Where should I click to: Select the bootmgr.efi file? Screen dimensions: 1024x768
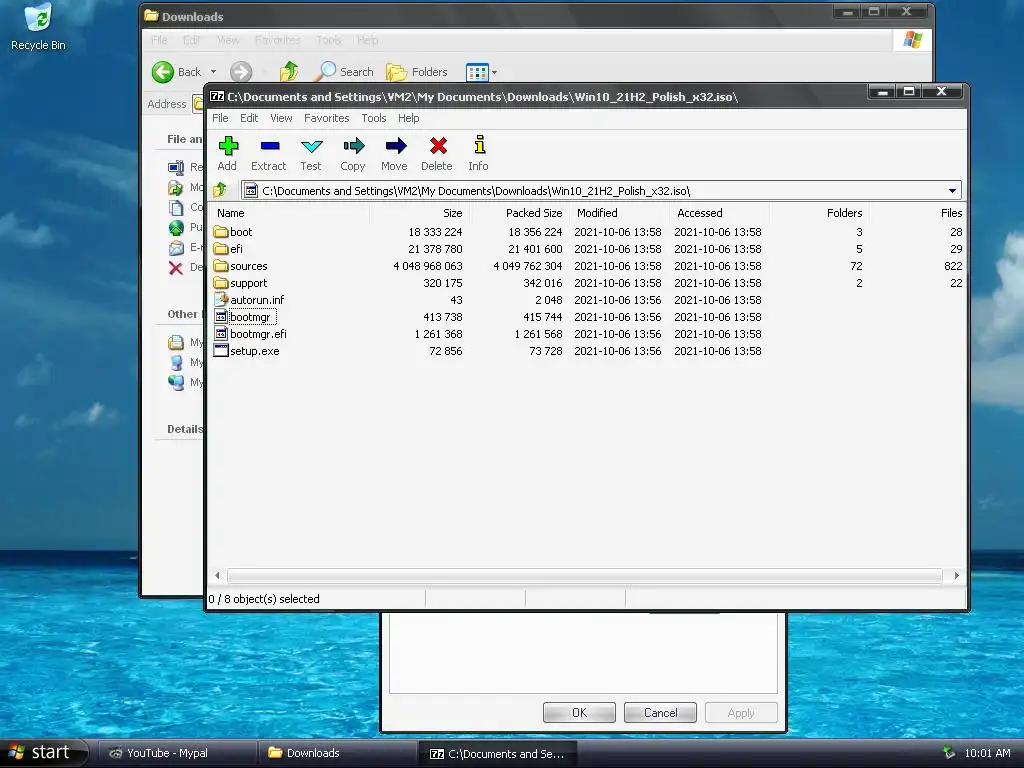pos(250,334)
